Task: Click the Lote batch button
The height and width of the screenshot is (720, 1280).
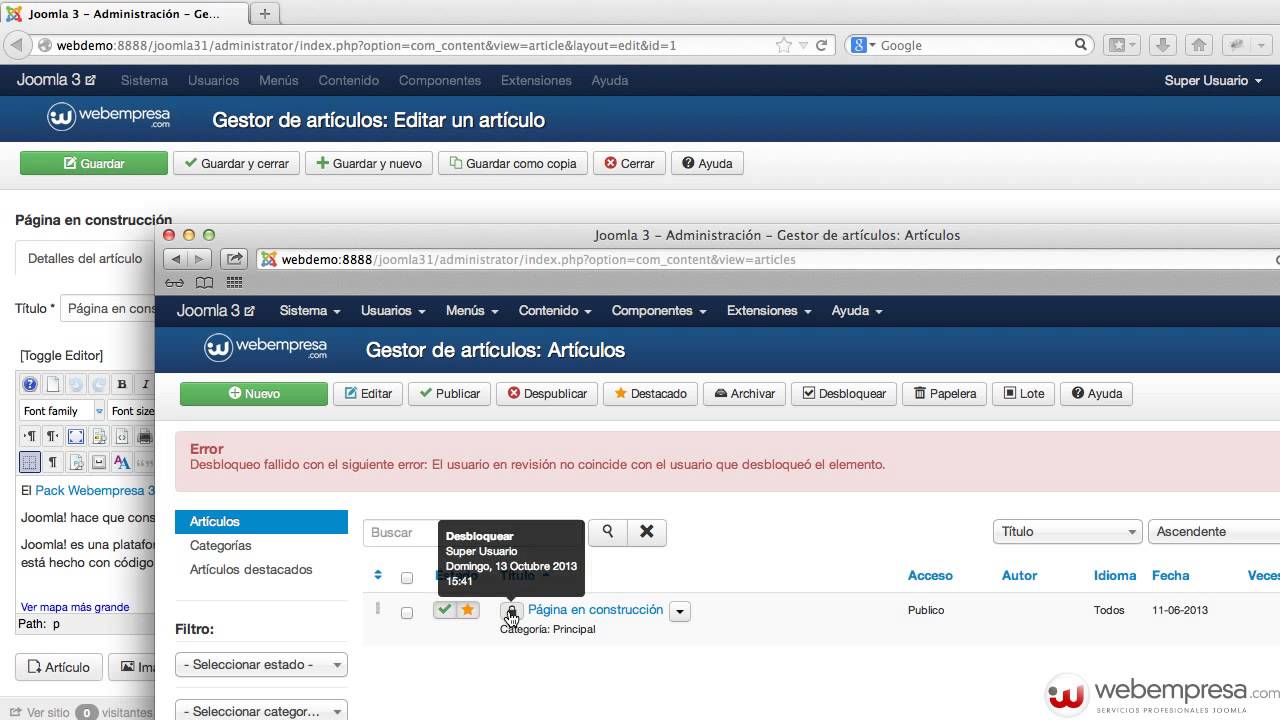Action: coord(1024,394)
